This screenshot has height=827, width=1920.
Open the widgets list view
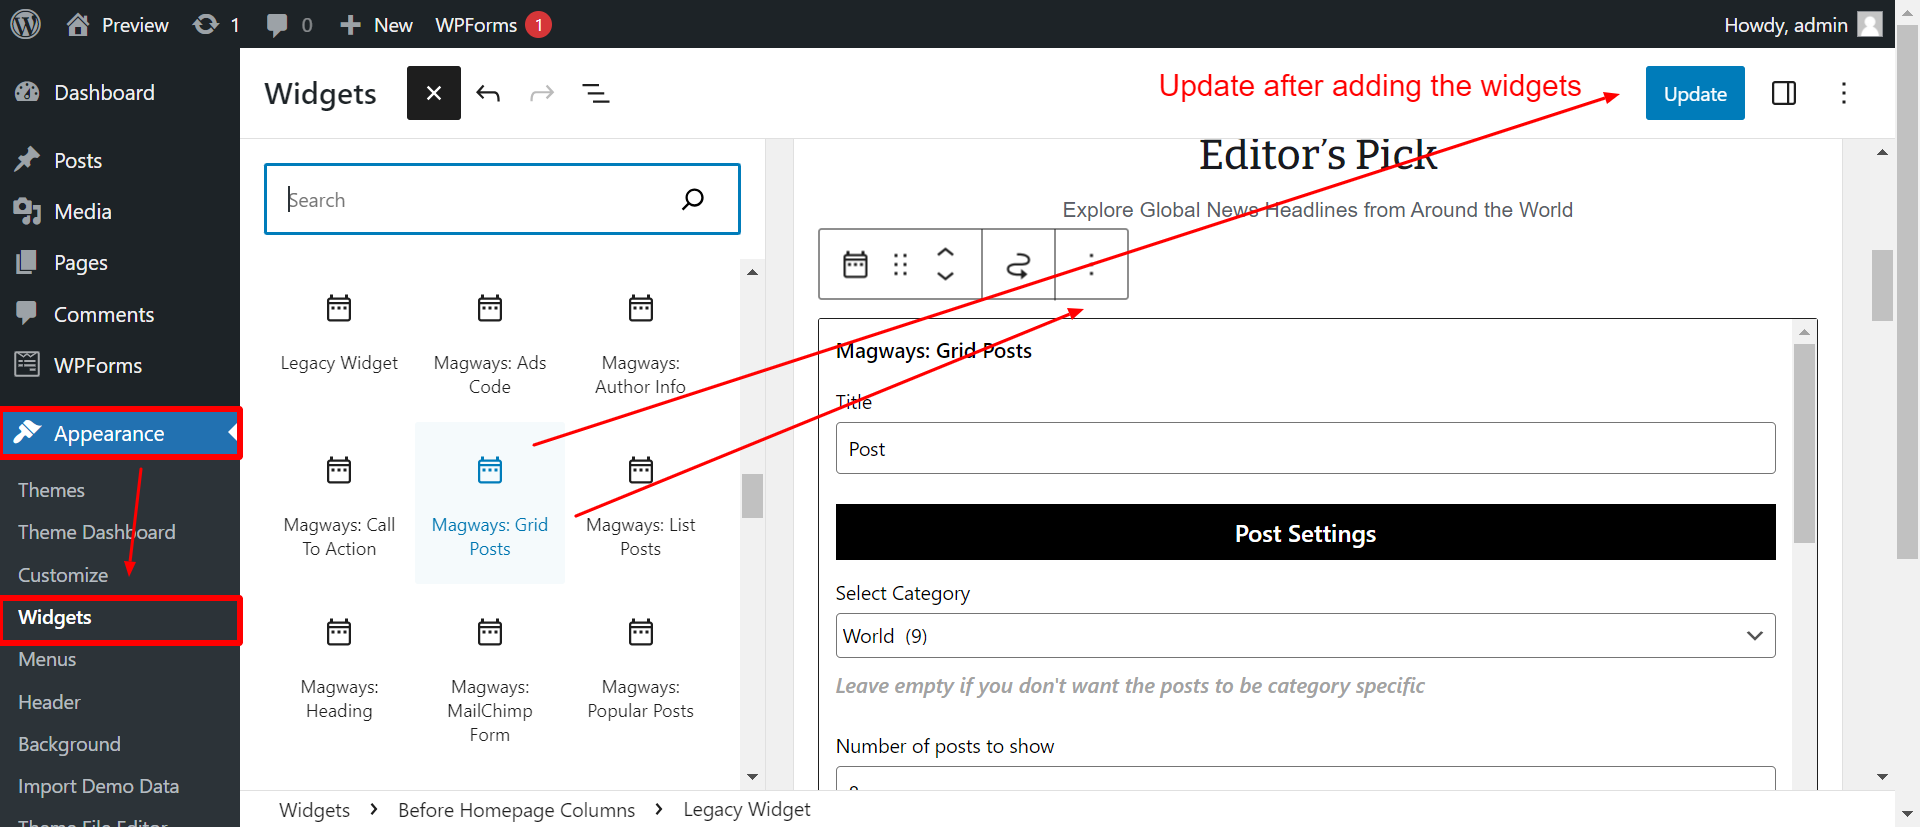(x=596, y=93)
